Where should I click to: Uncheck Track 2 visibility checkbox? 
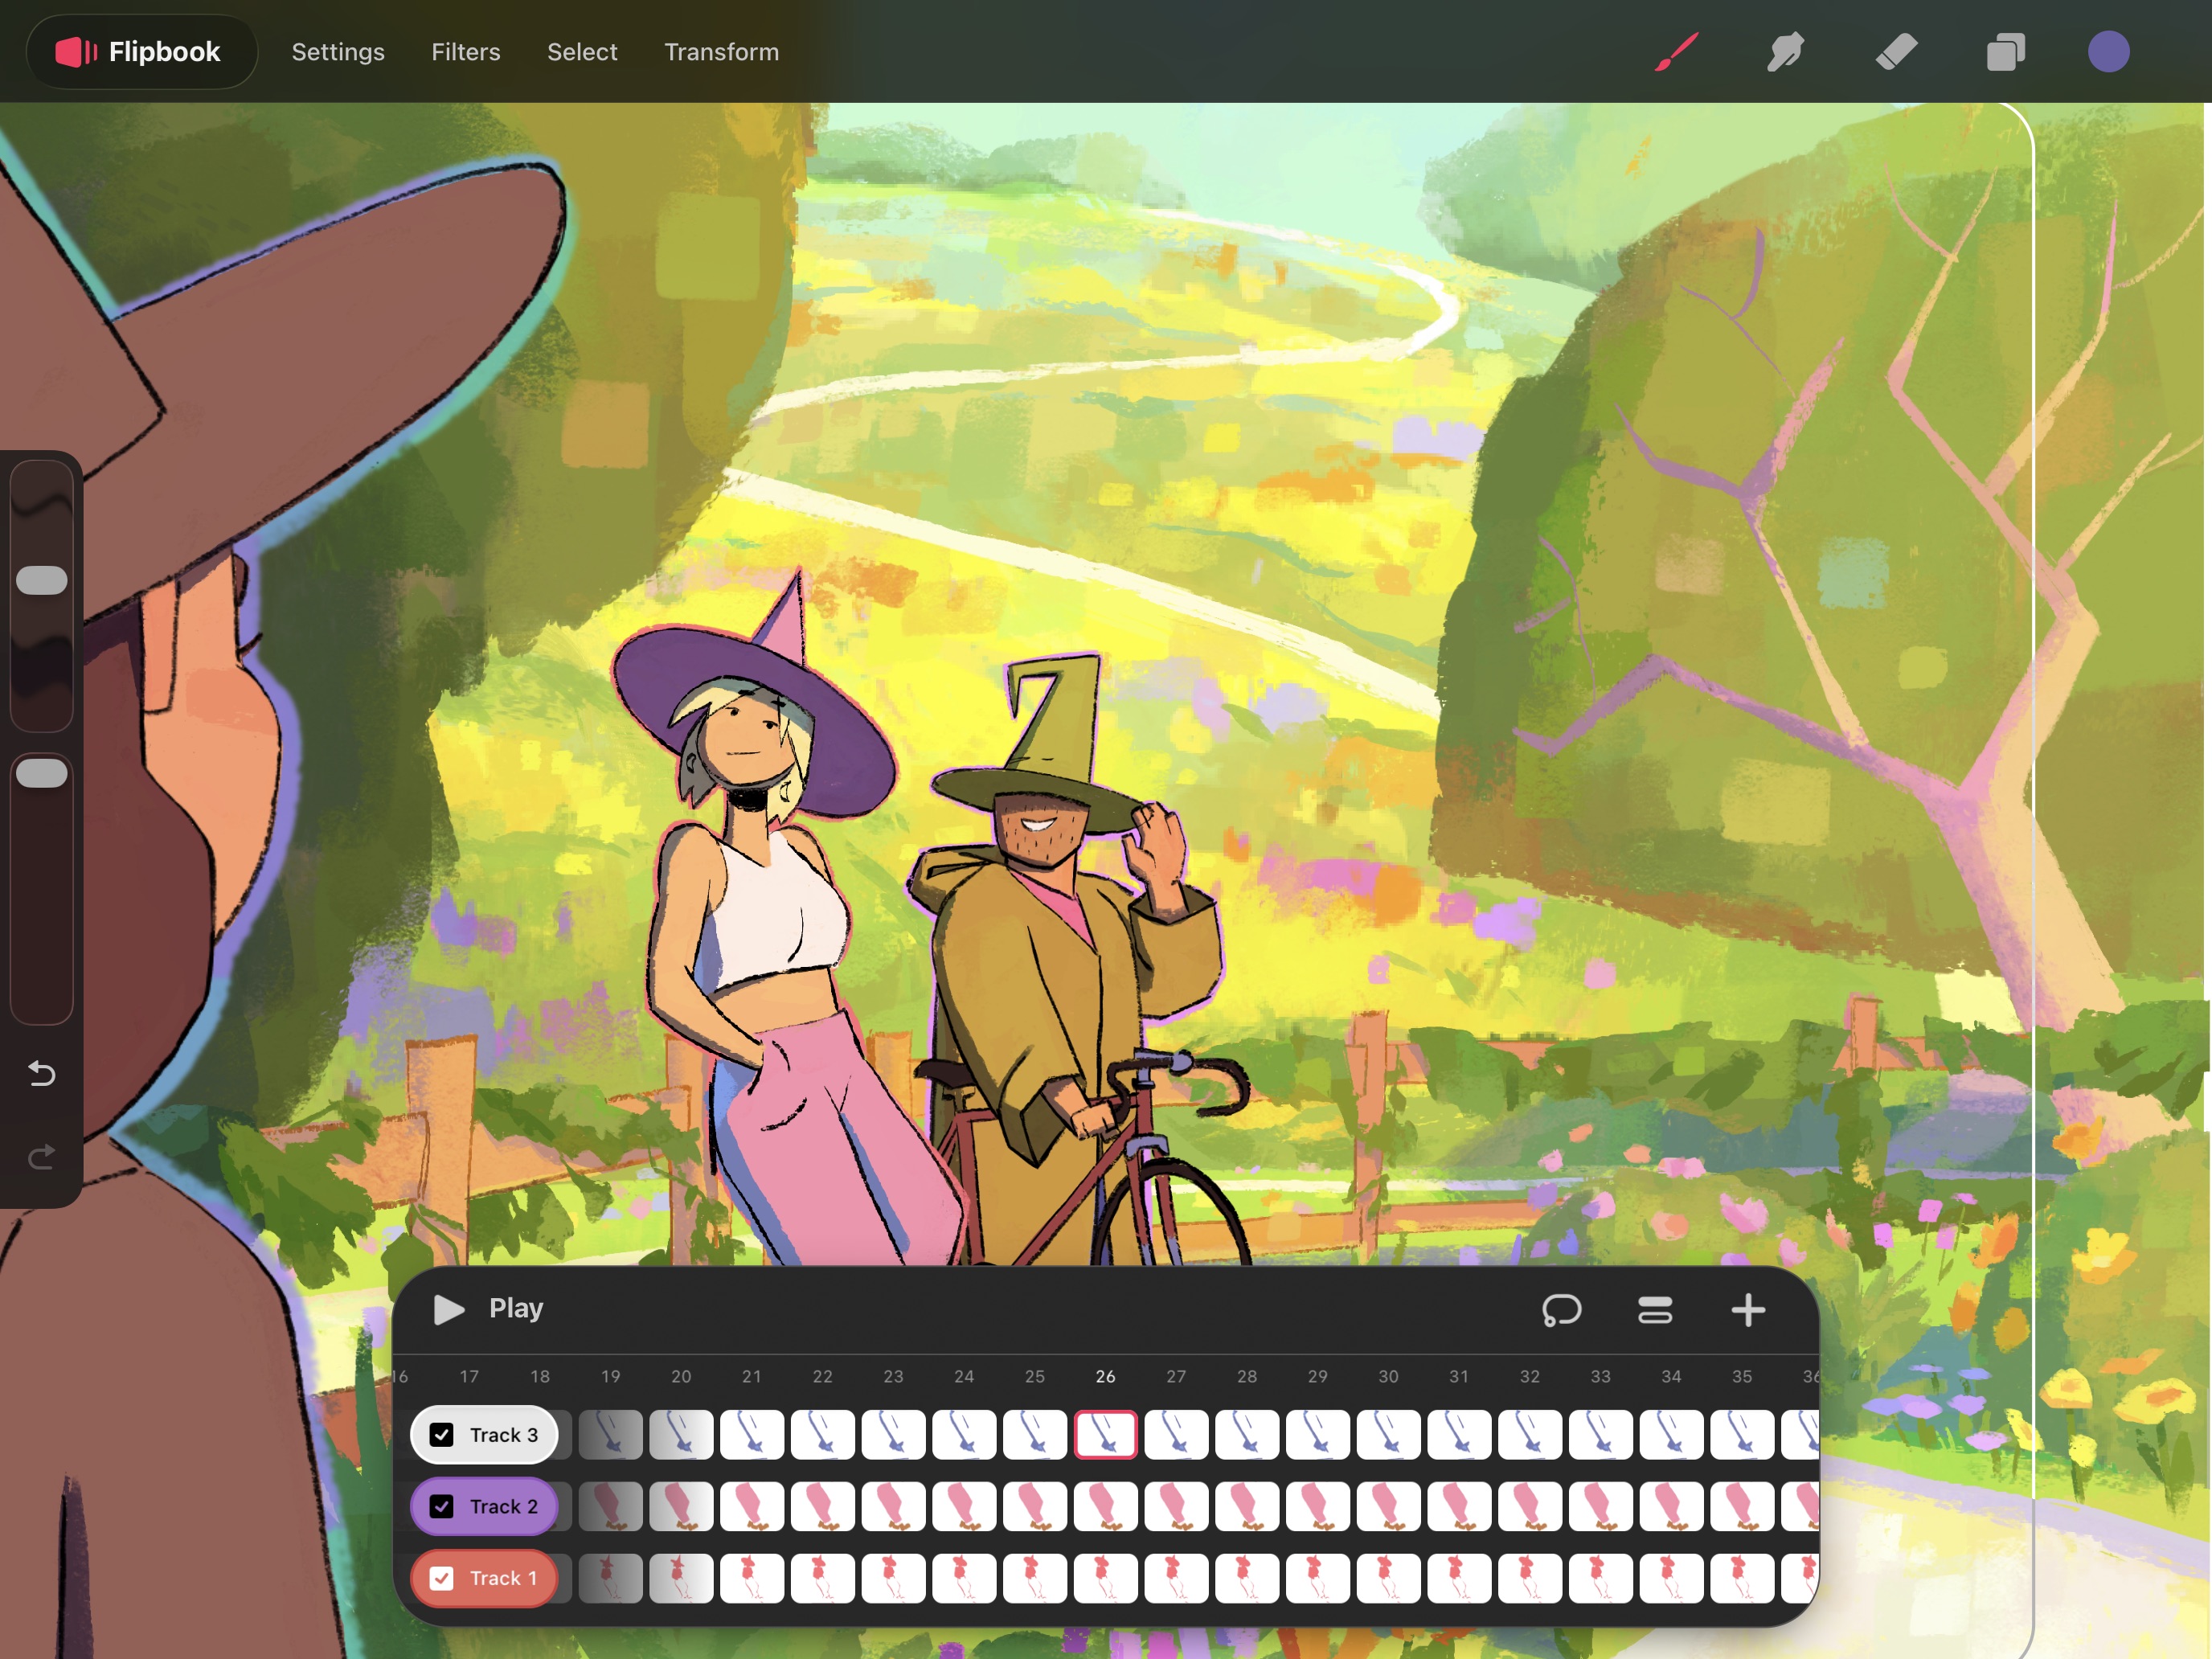pos(441,1506)
